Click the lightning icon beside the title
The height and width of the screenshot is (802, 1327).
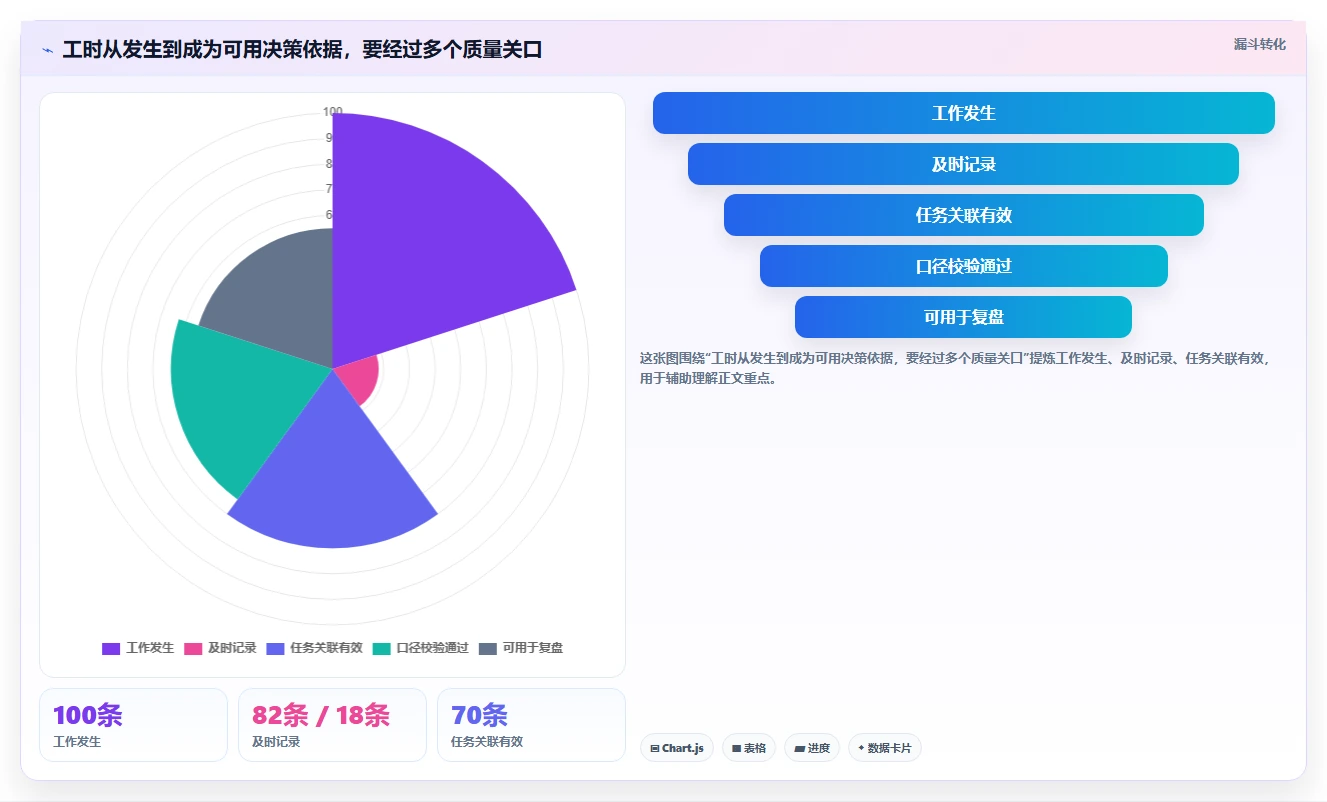(47, 50)
